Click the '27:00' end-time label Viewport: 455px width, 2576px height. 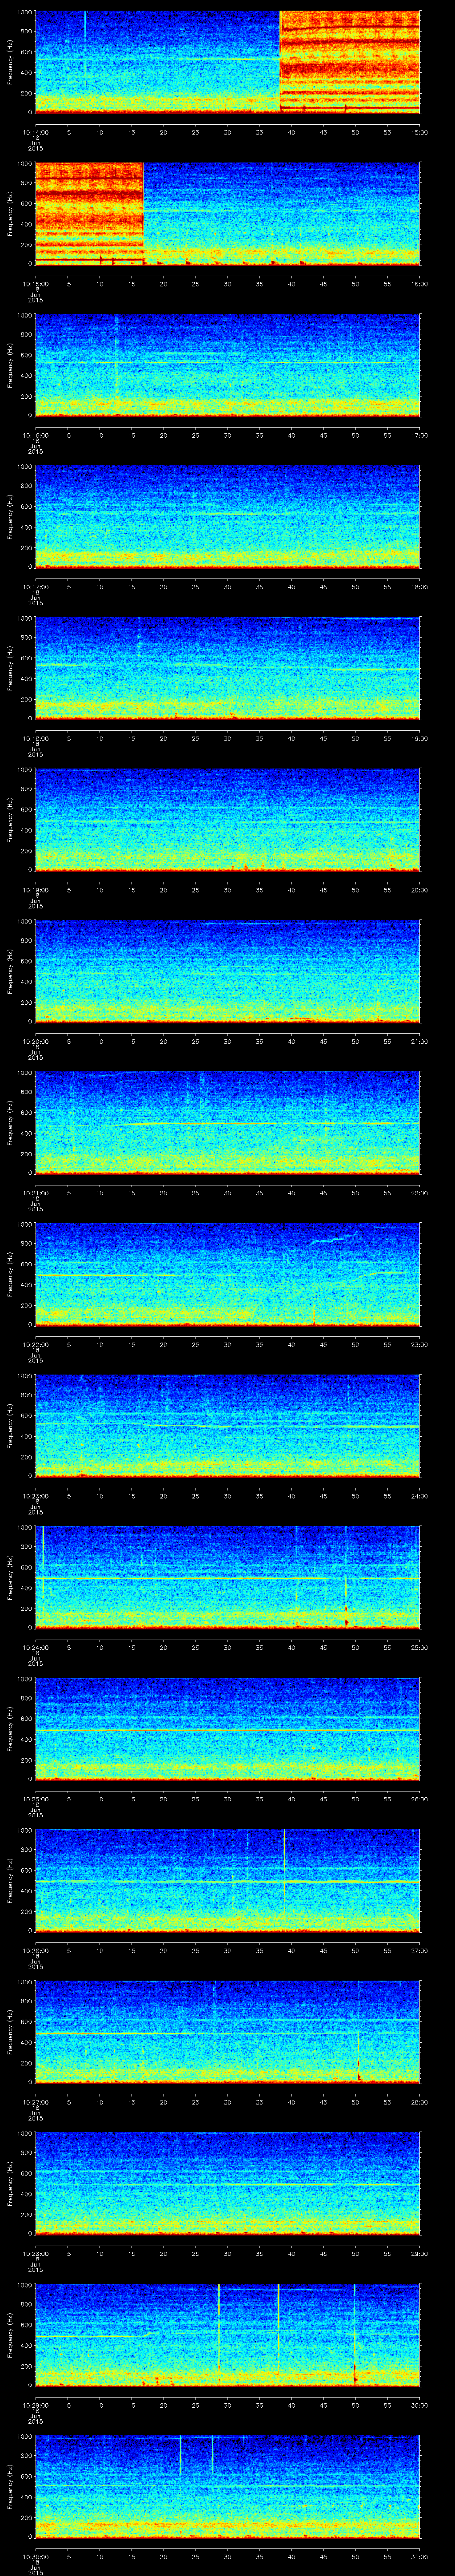tap(419, 1950)
